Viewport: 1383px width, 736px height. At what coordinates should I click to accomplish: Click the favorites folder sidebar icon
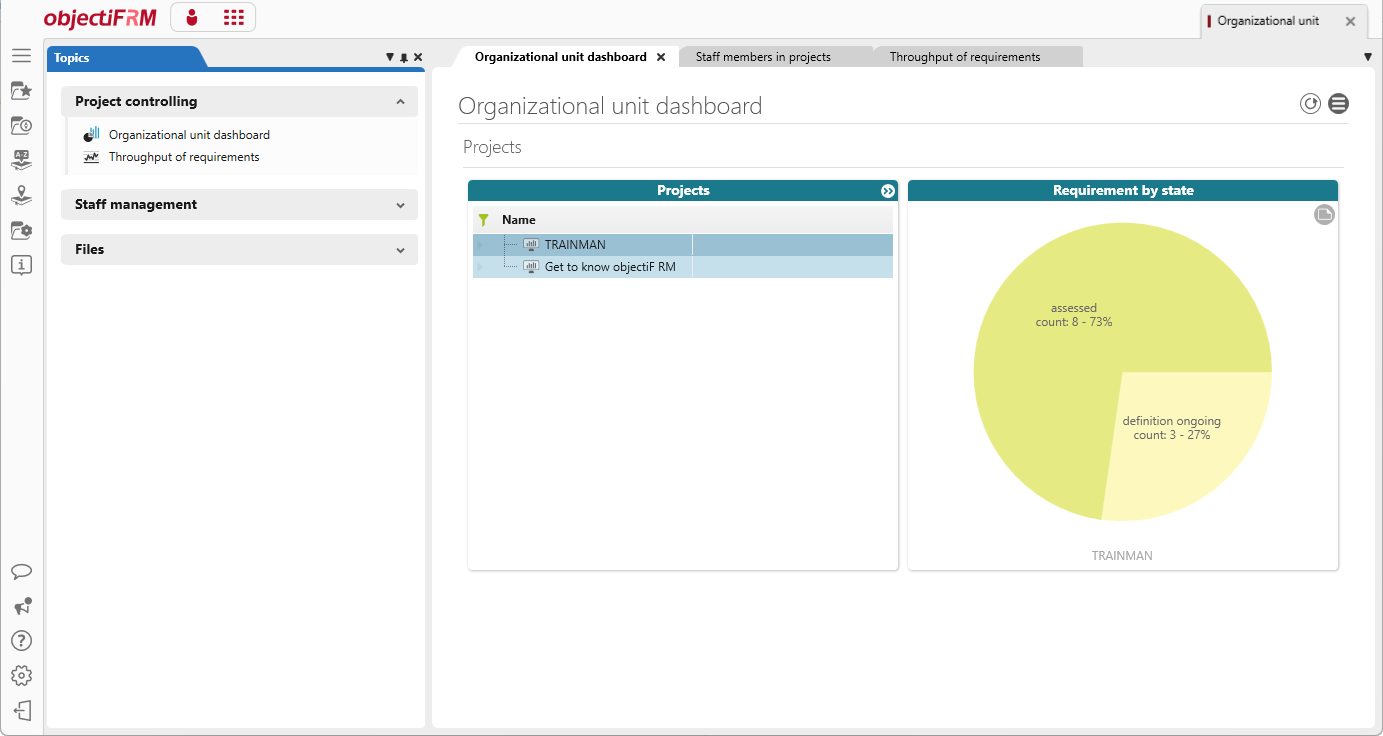(21, 91)
